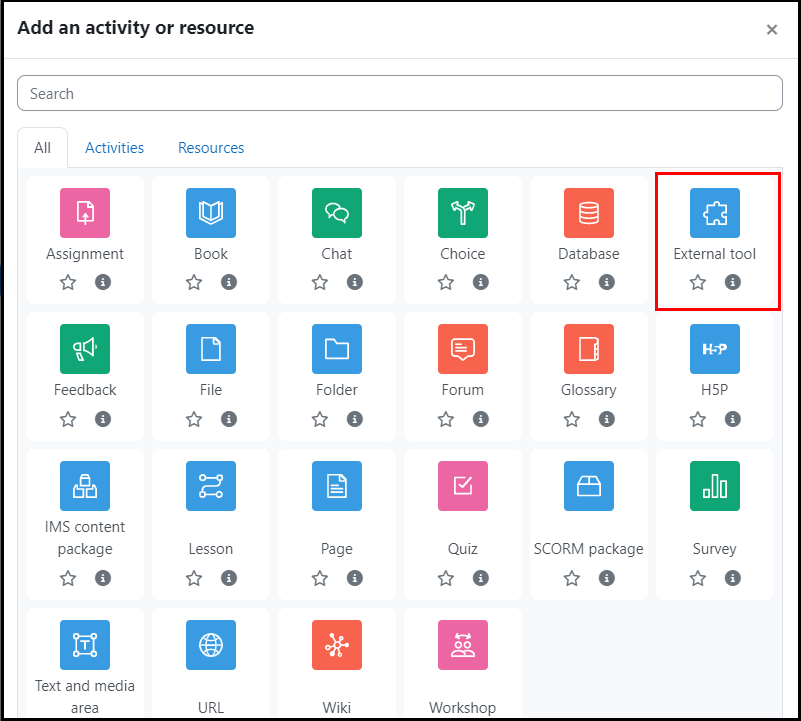
Task: Switch to the Activities tab
Action: (114, 148)
